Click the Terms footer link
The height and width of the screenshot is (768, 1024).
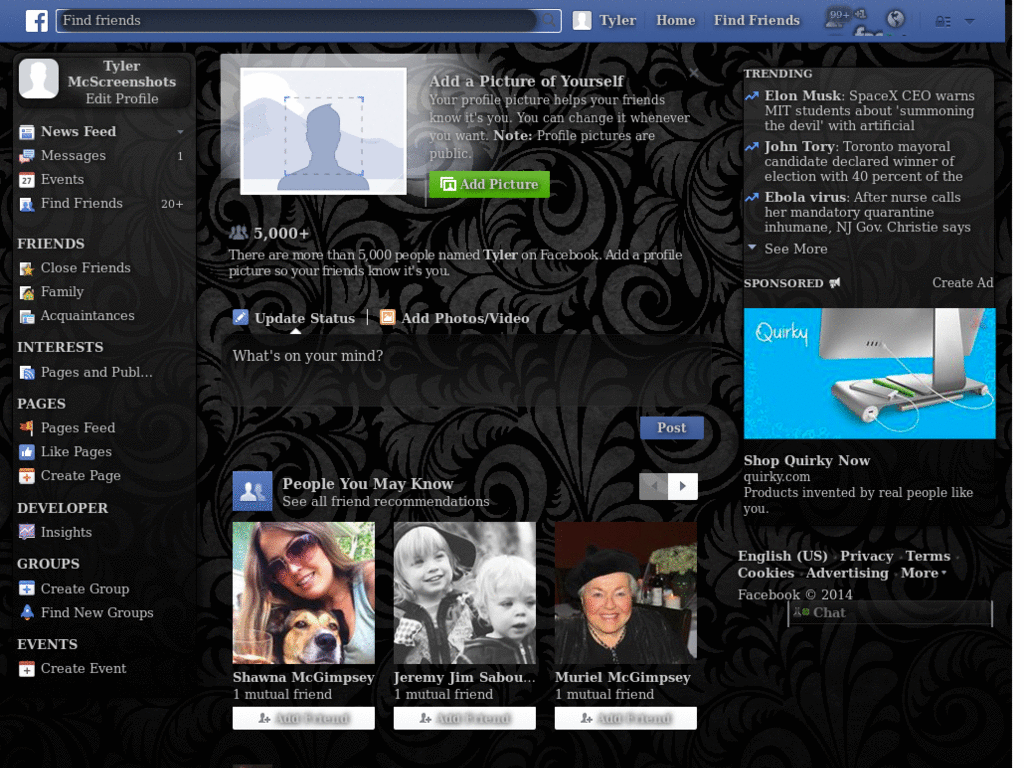click(x=927, y=556)
